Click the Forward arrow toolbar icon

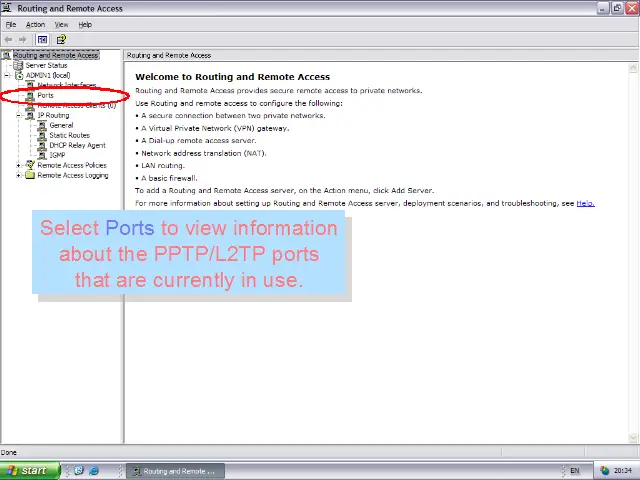point(23,40)
